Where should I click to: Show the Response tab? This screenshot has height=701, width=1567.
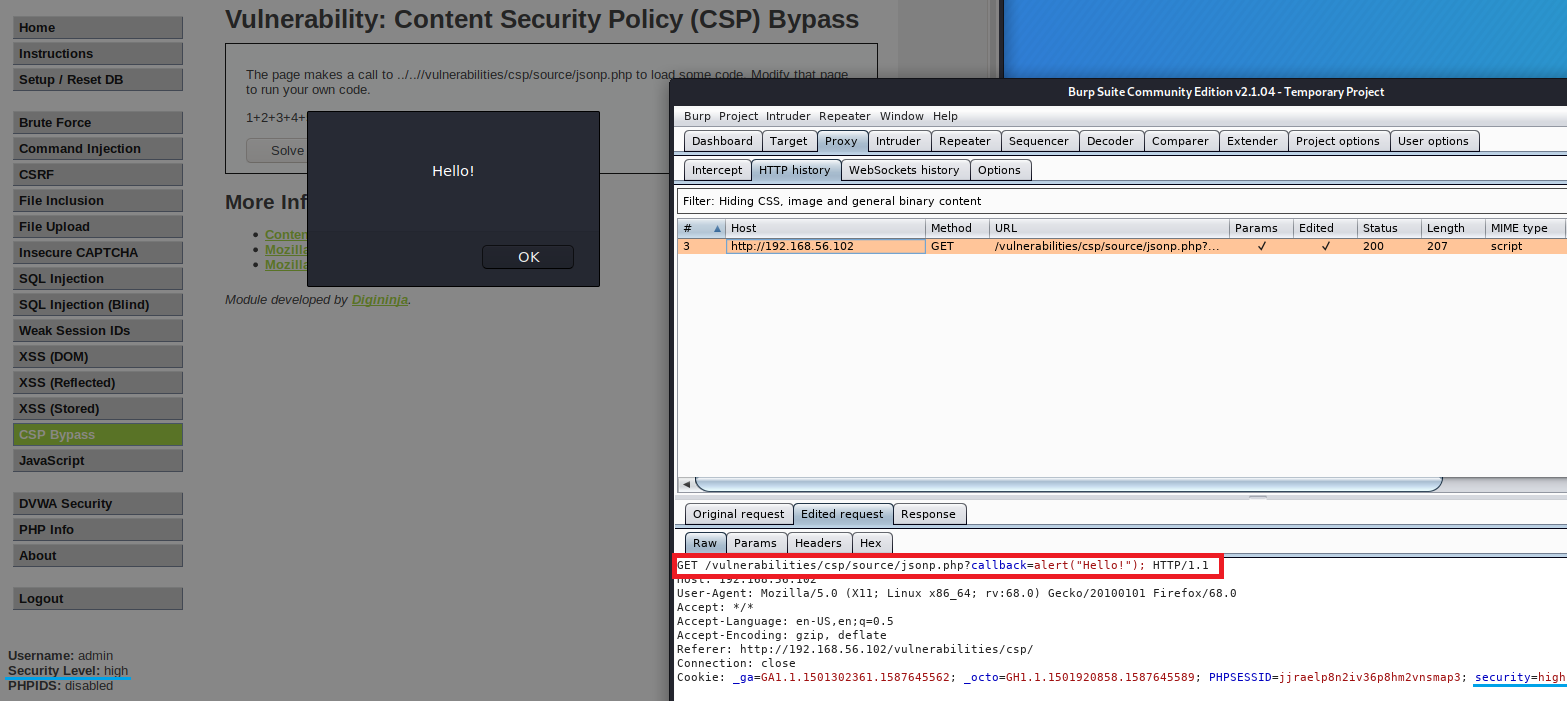[928, 514]
